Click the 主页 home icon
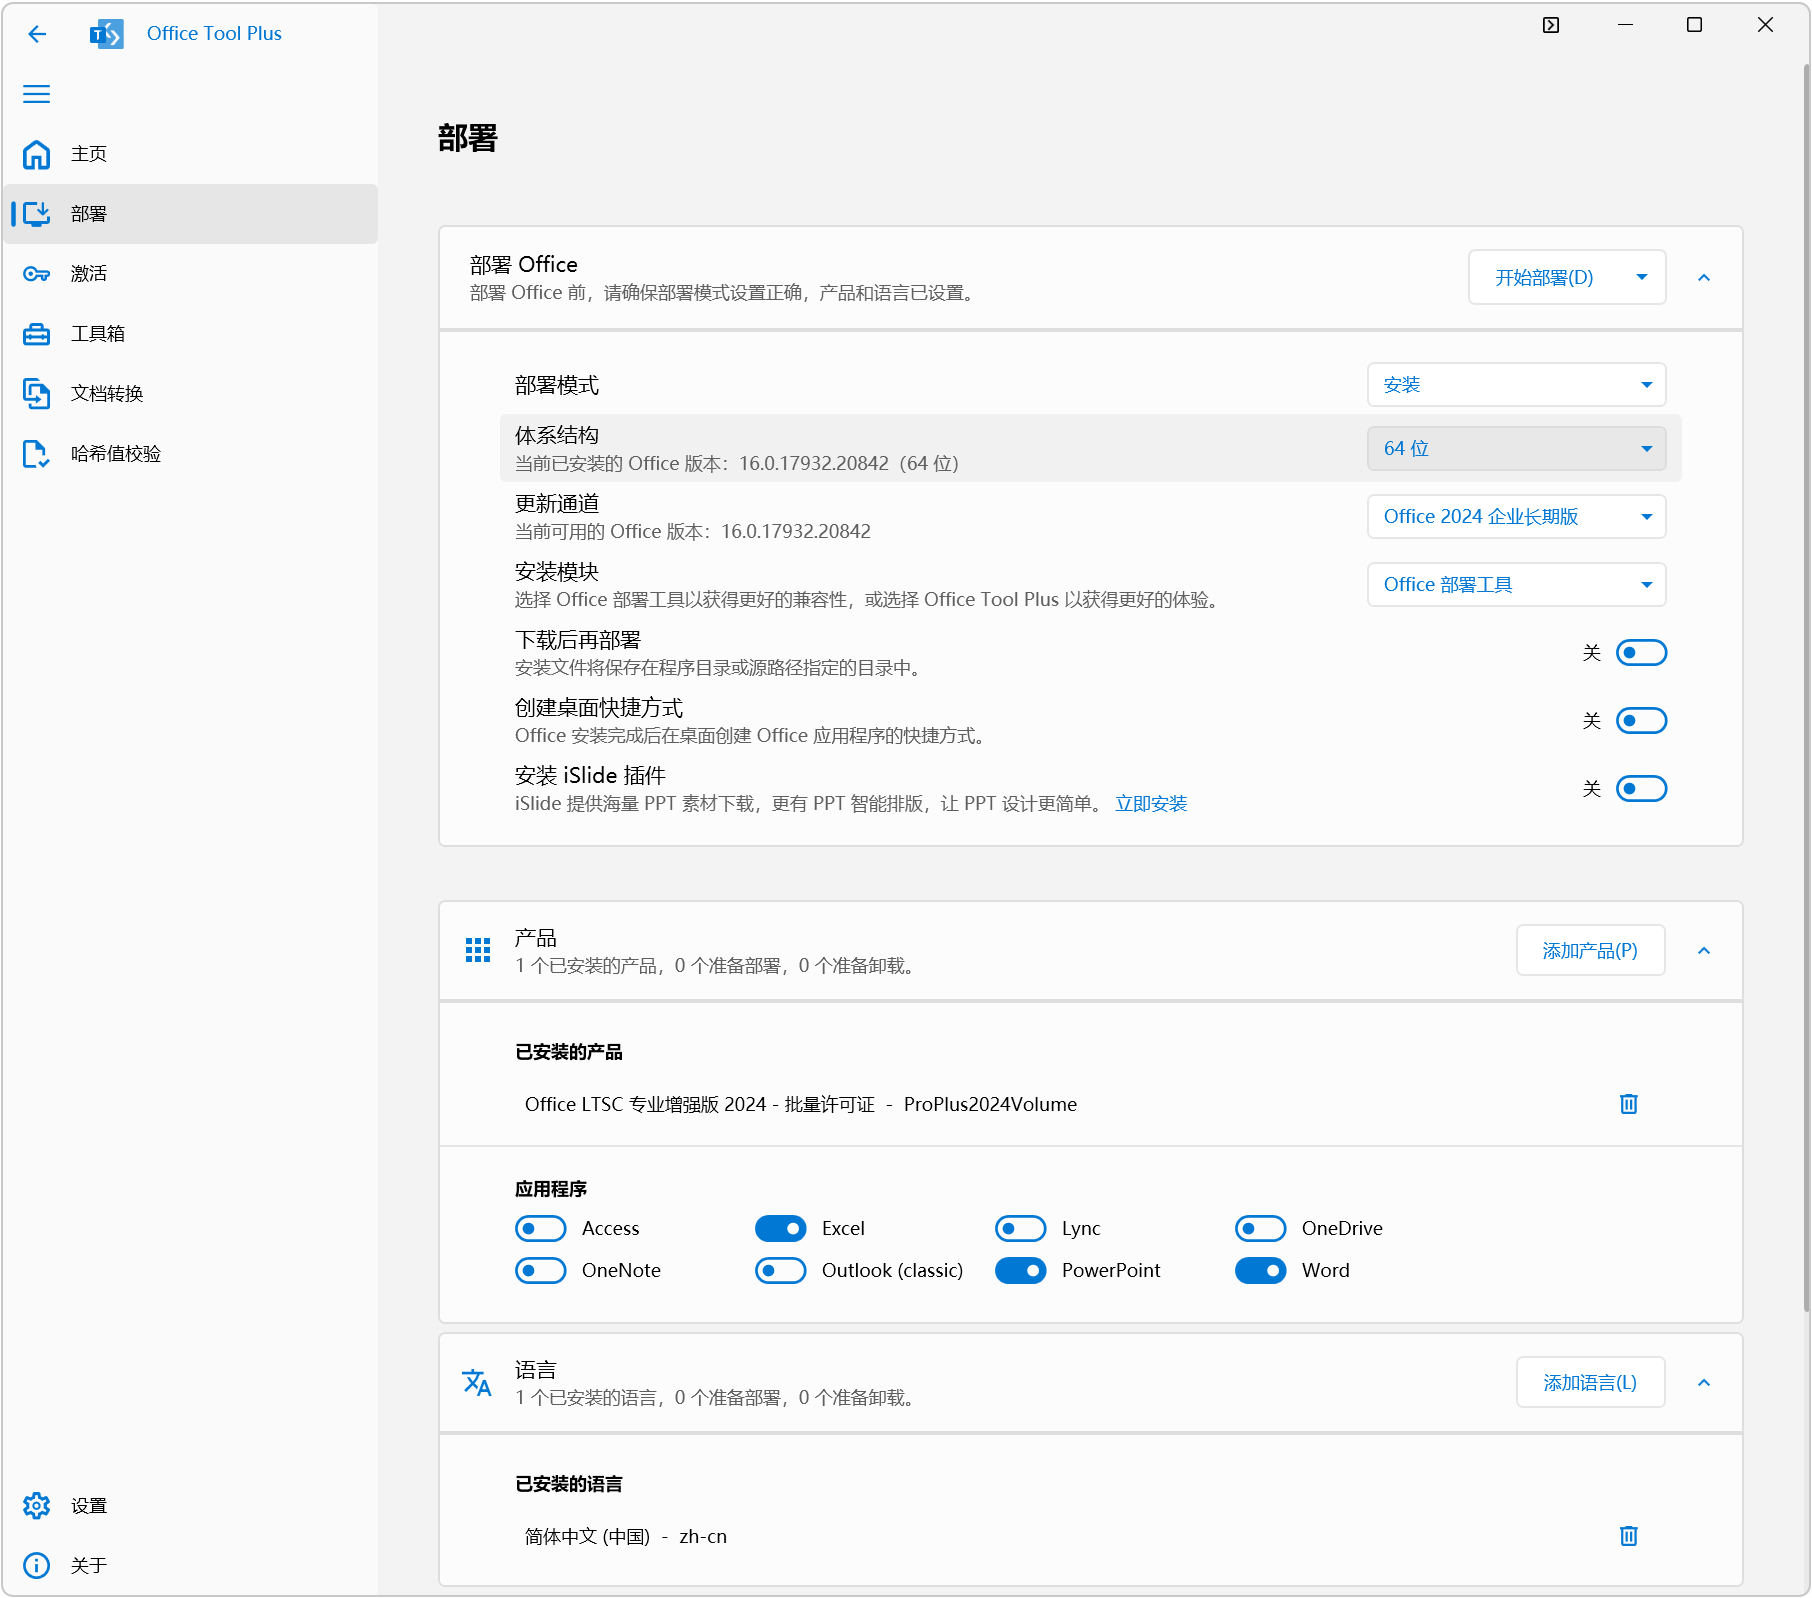The image size is (1812, 1598). point(37,154)
